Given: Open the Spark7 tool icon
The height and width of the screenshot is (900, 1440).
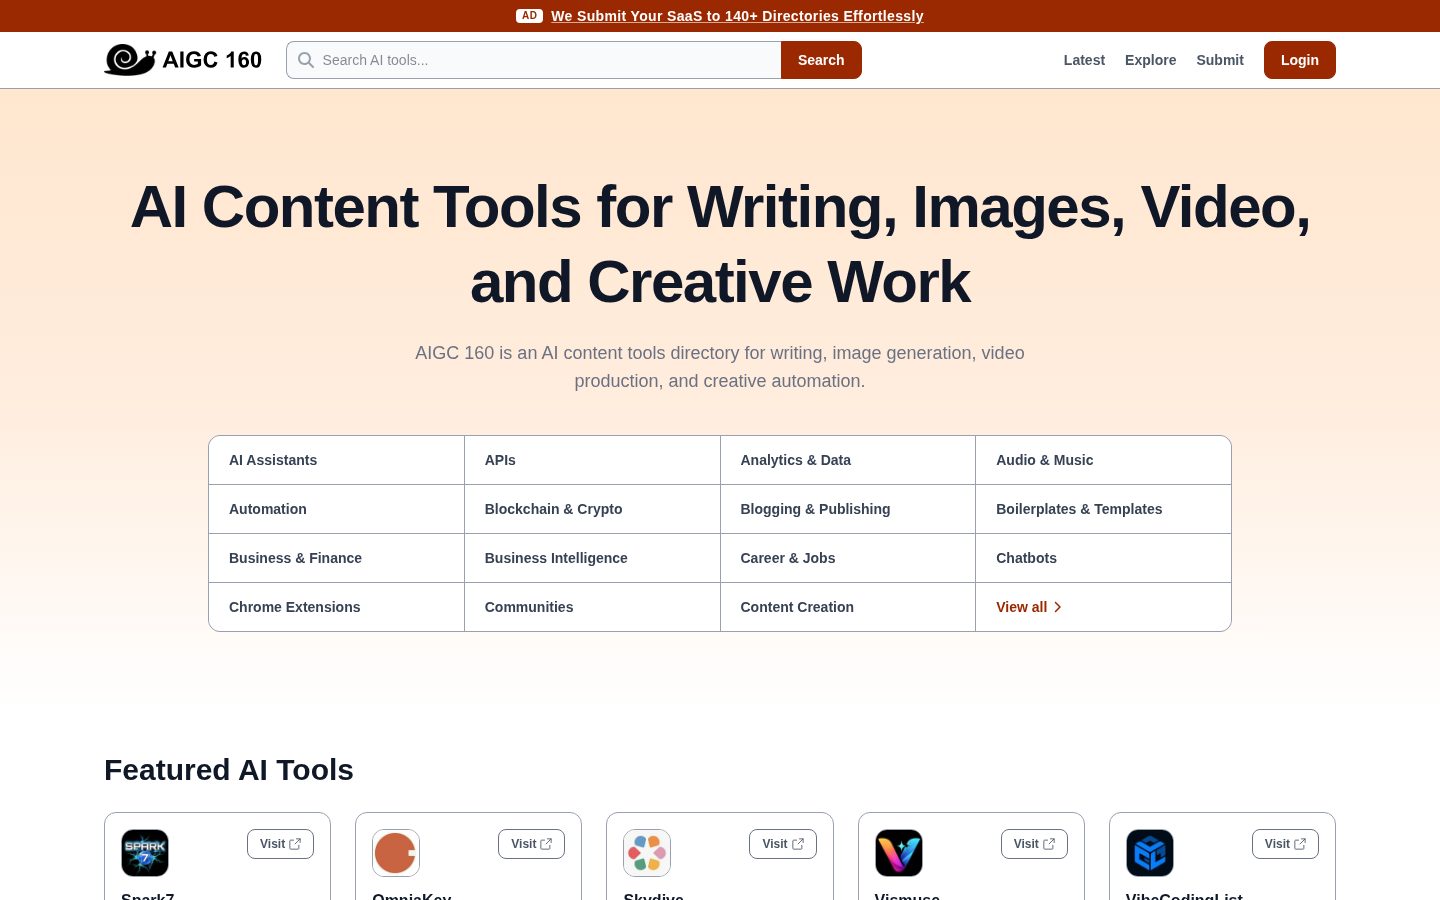Looking at the screenshot, I should (145, 853).
